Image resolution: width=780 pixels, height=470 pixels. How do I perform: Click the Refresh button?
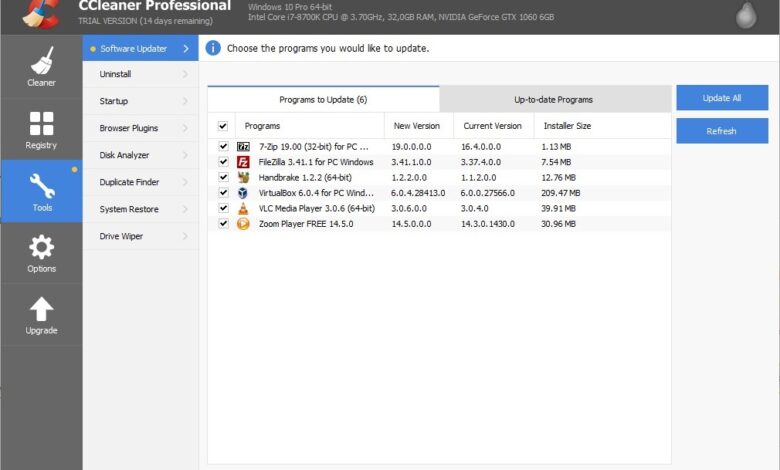pyautogui.click(x=721, y=131)
